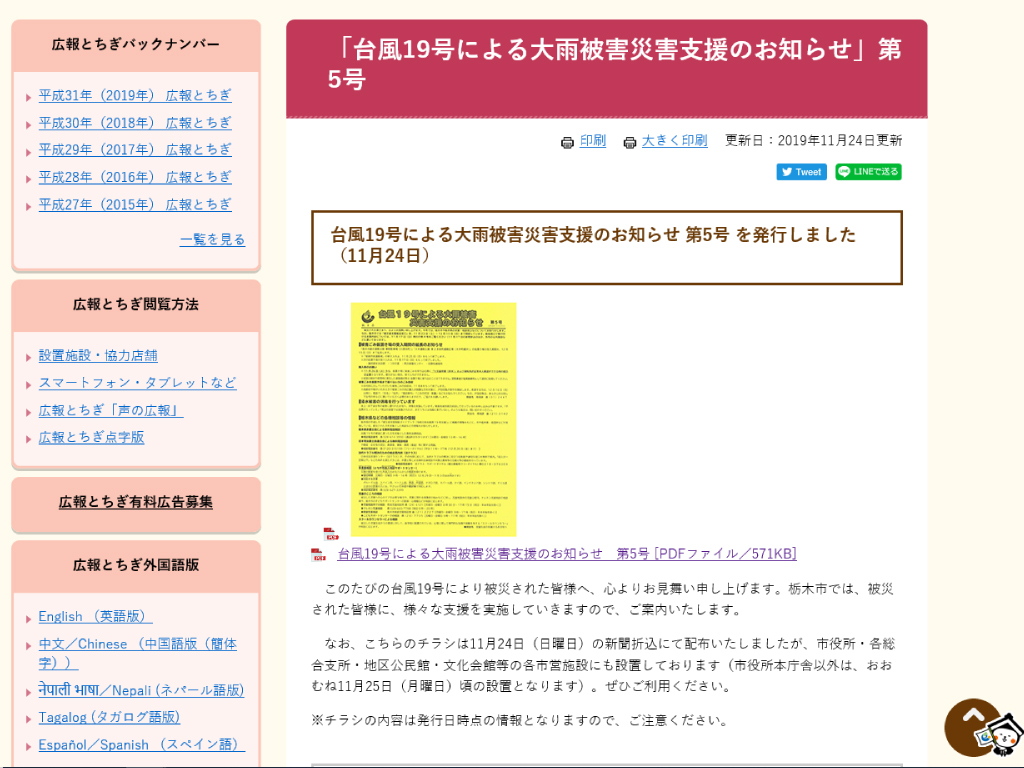Click the PDF icon beside the flyer link
1024x768 pixels.
coord(319,555)
